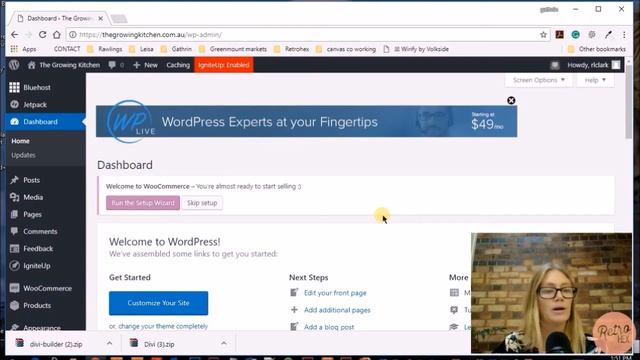Open the Updates submenu item
The image size is (640, 360).
(23, 155)
